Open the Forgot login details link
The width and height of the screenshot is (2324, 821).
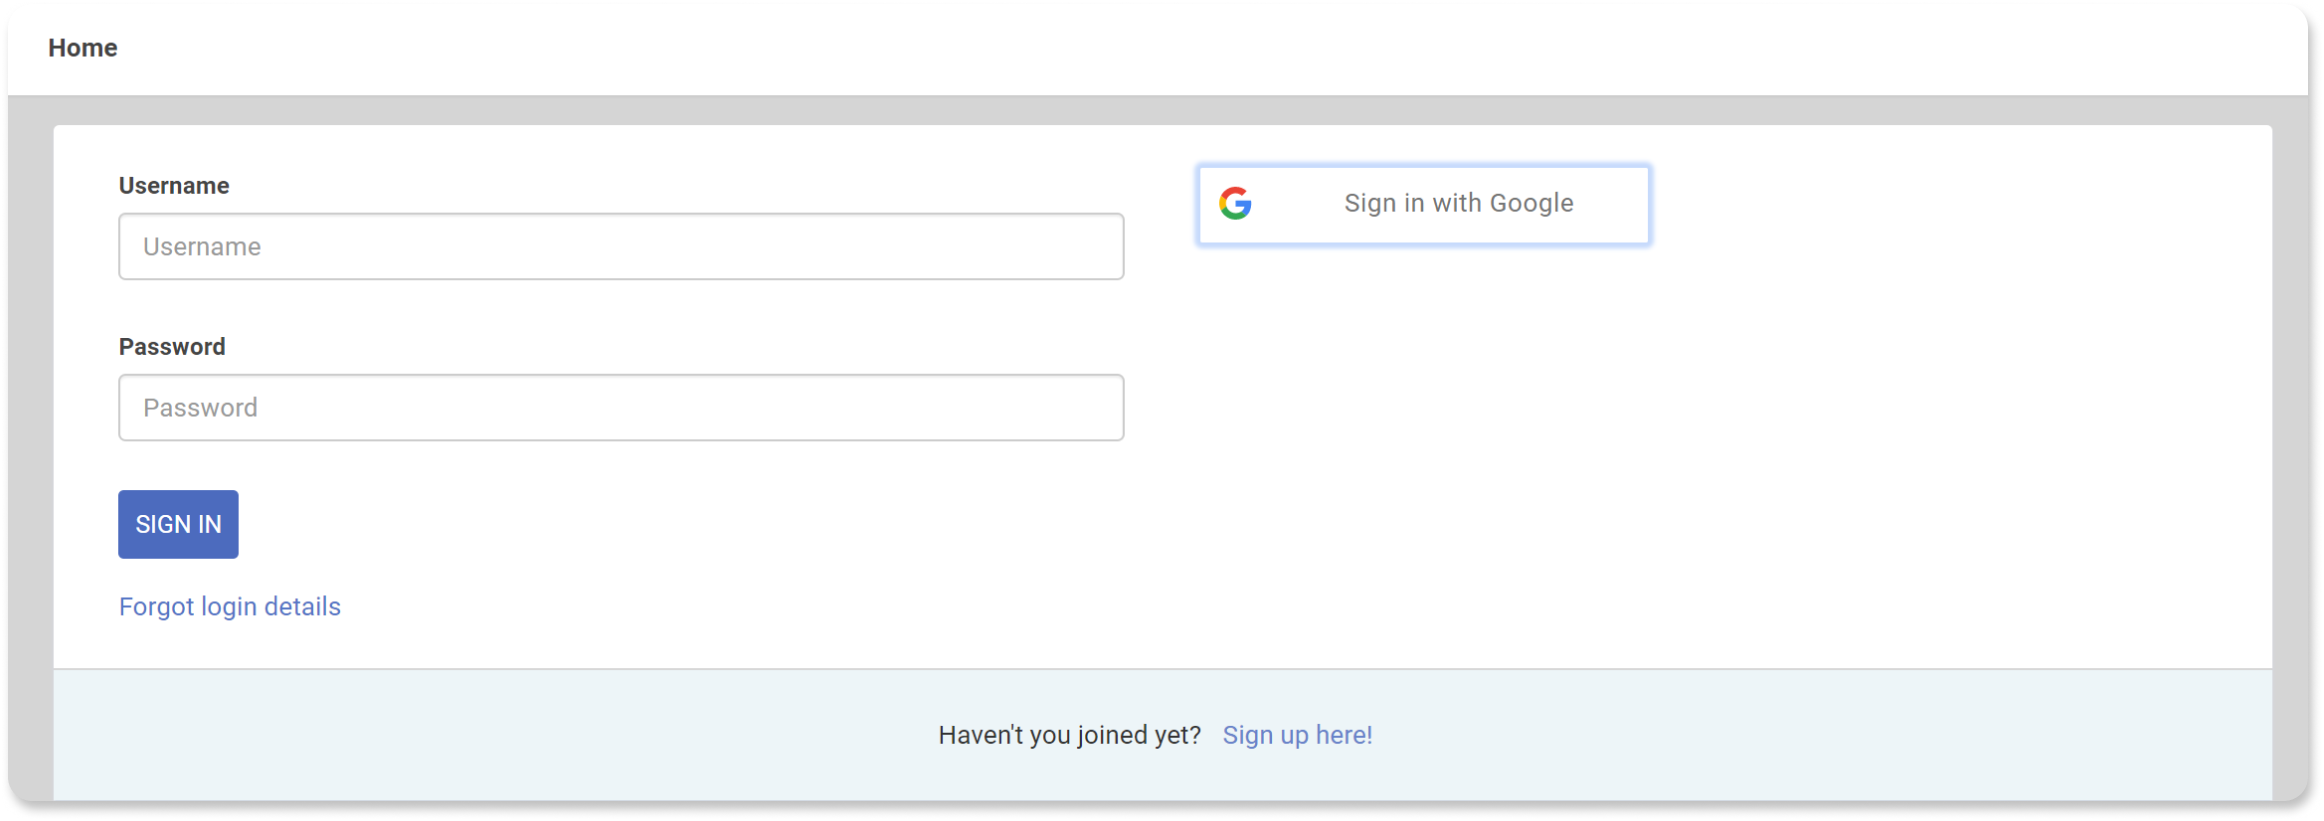[x=229, y=607]
